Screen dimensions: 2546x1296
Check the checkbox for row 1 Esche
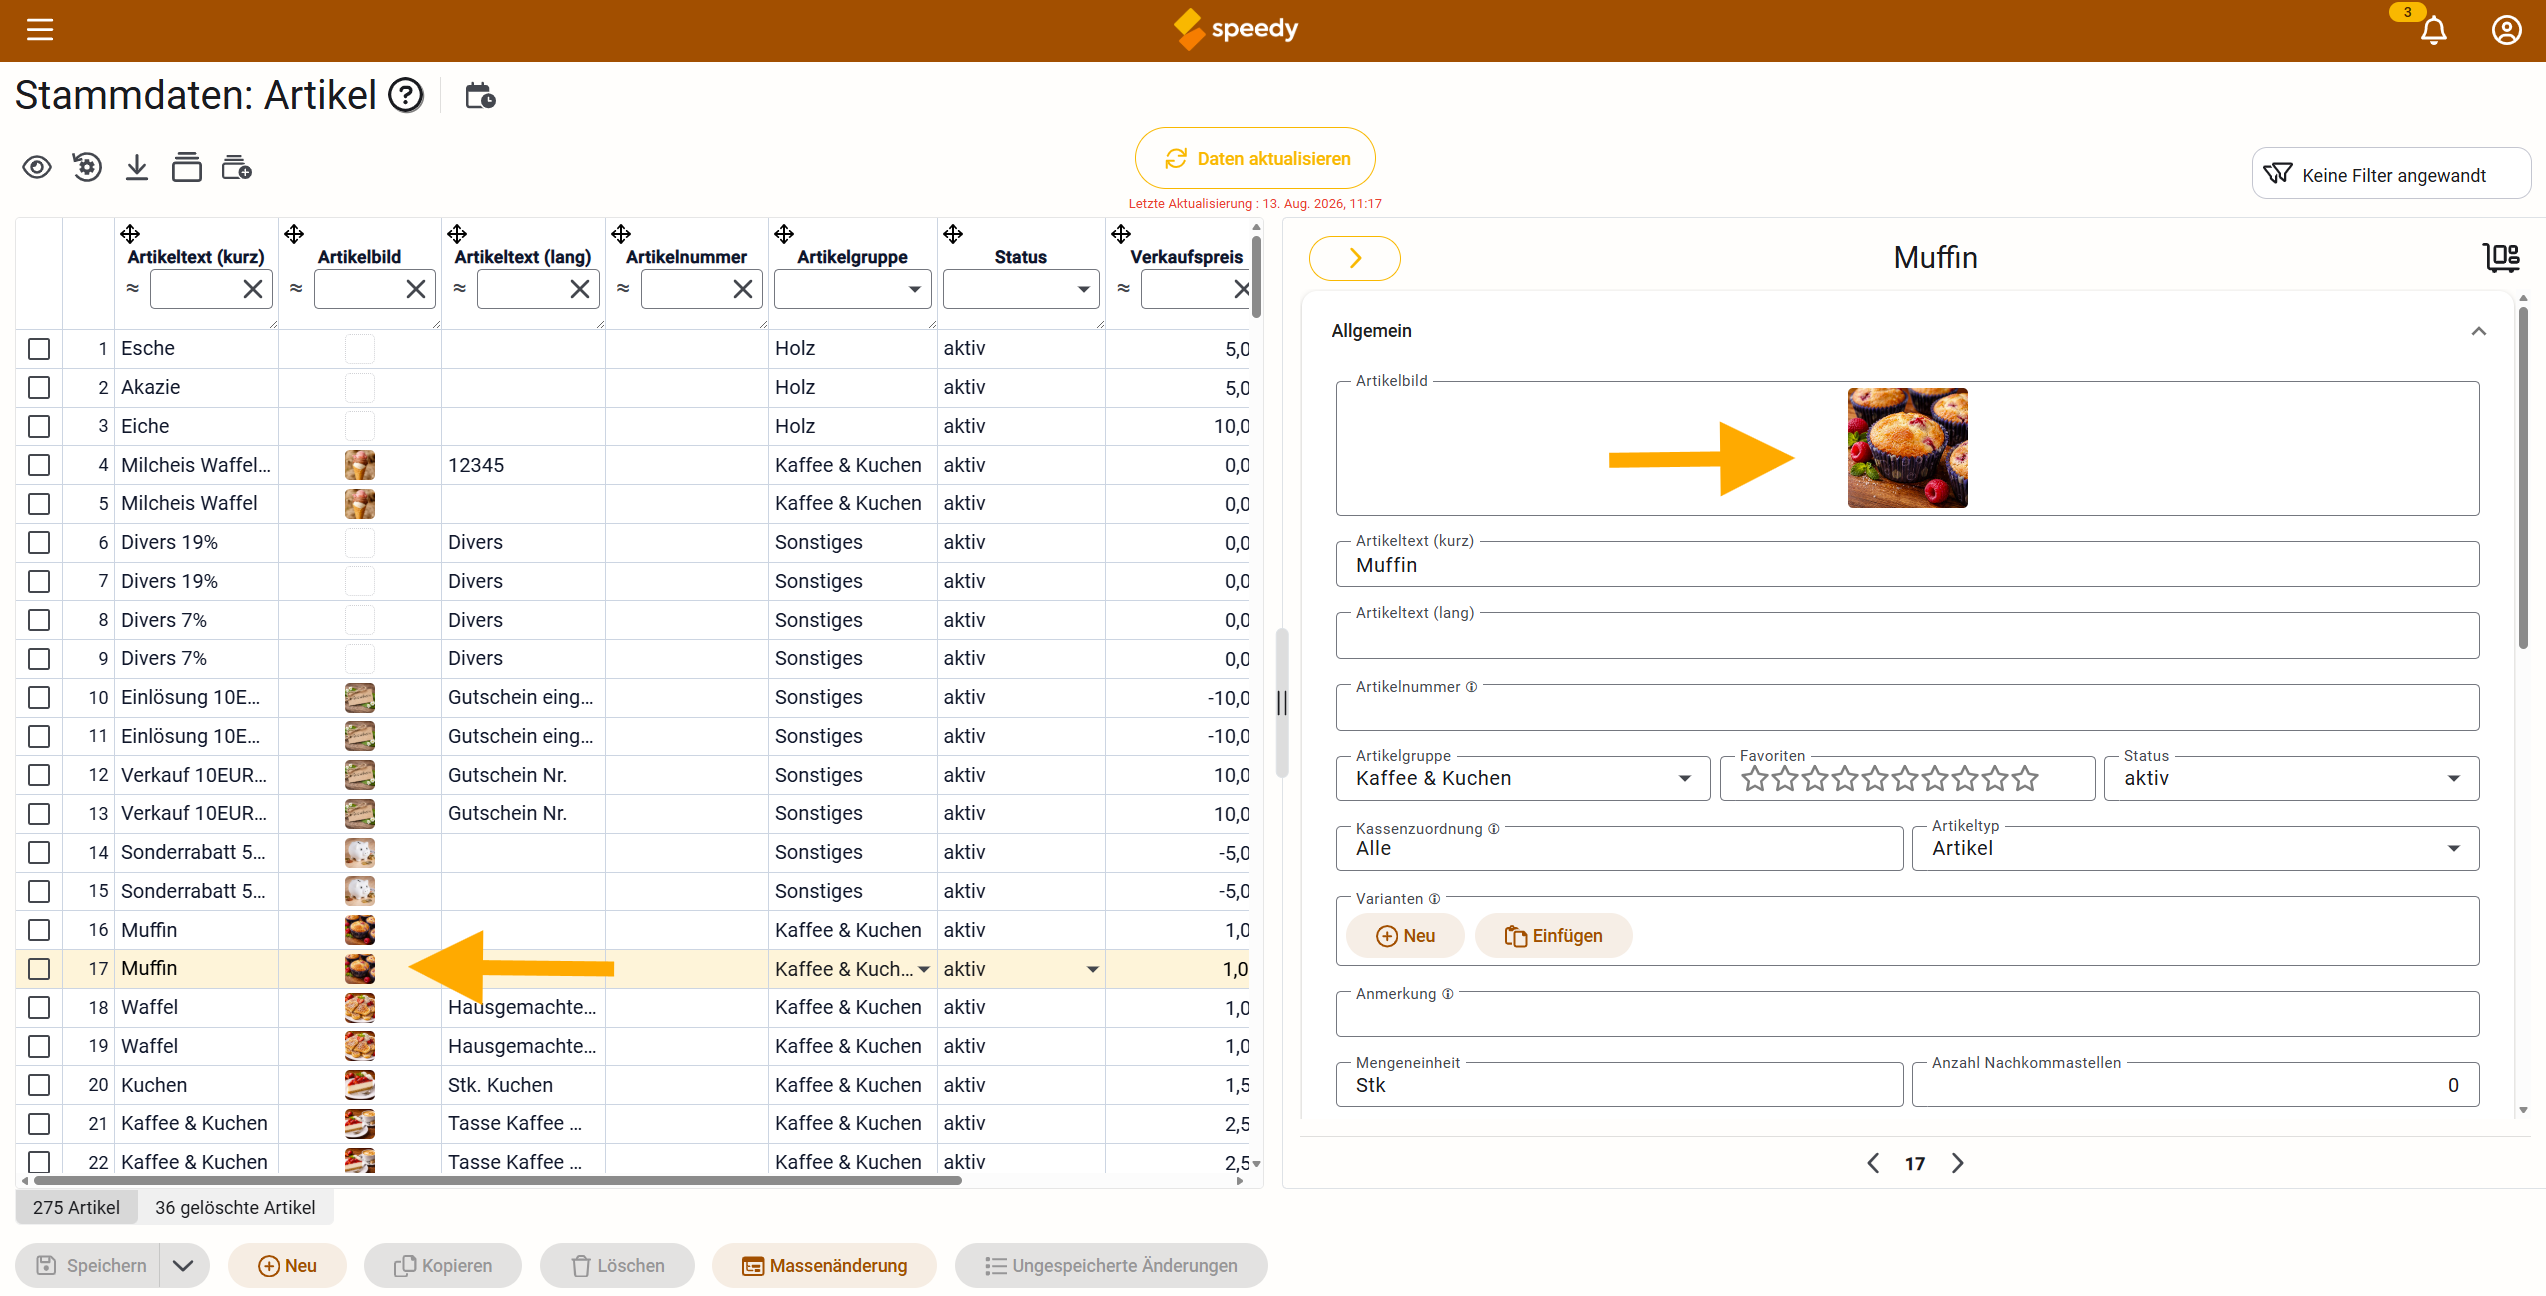[39, 349]
